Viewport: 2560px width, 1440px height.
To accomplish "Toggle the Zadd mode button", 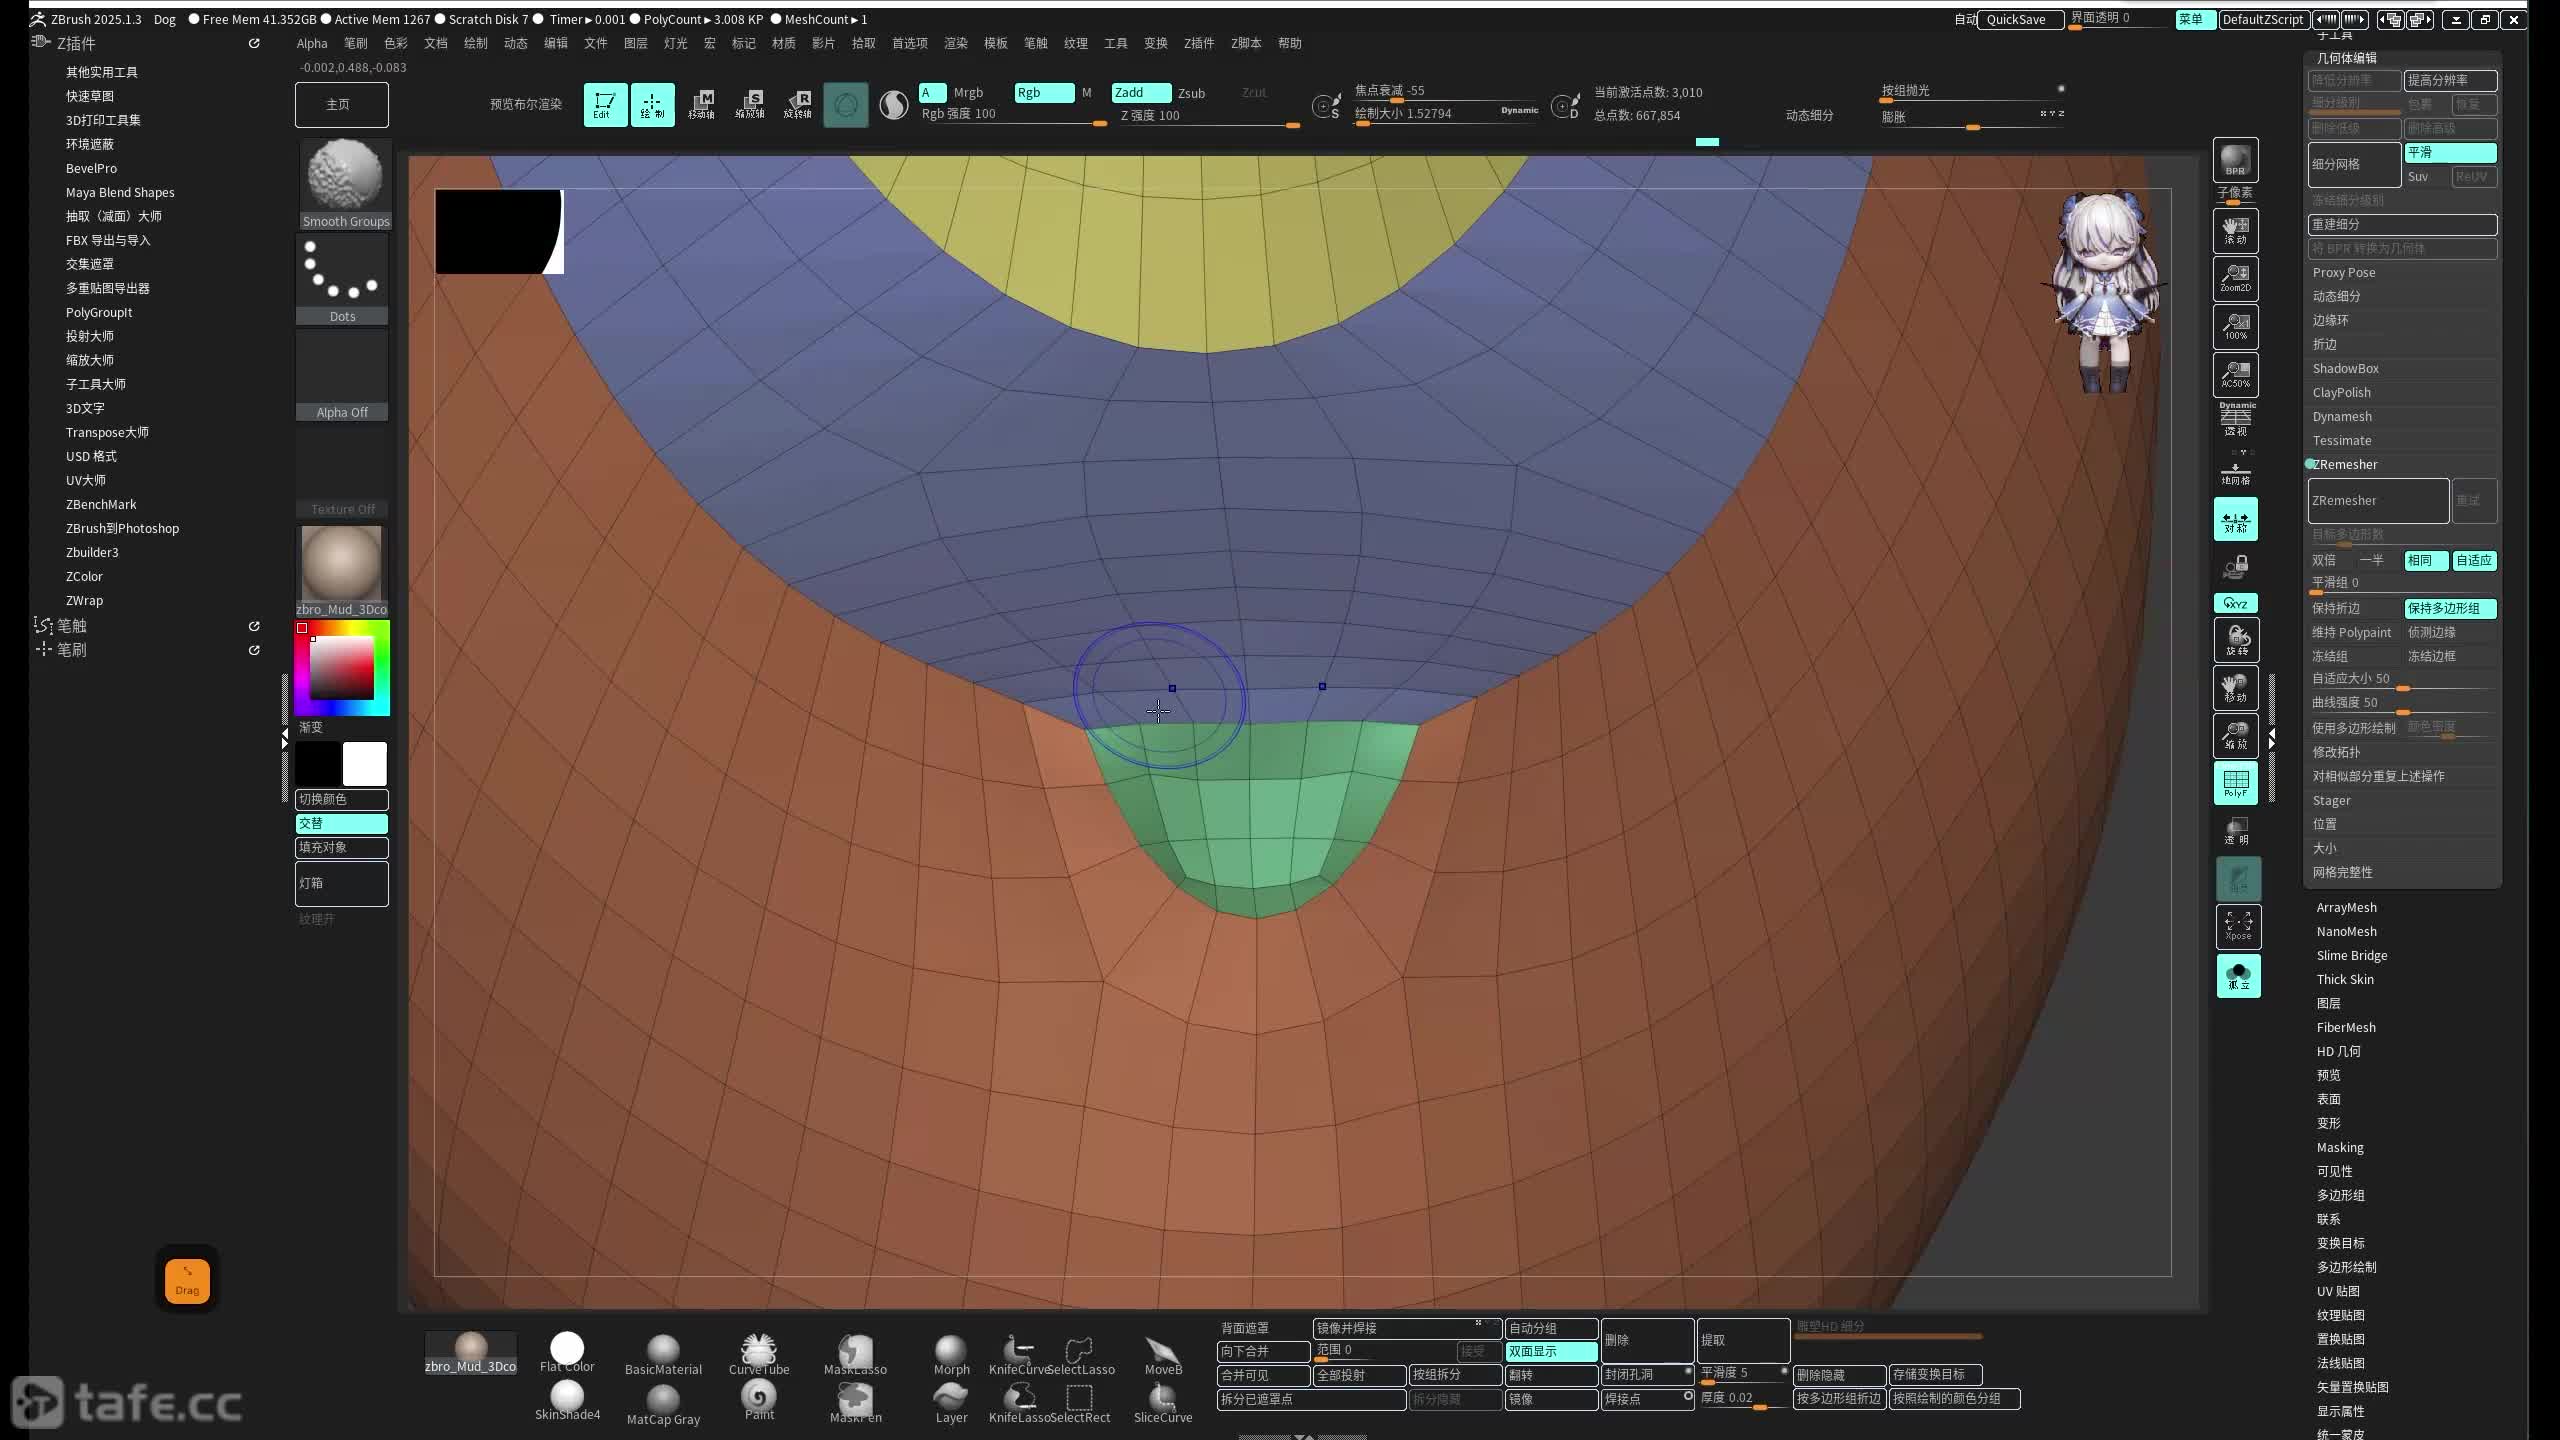I will pos(1141,92).
